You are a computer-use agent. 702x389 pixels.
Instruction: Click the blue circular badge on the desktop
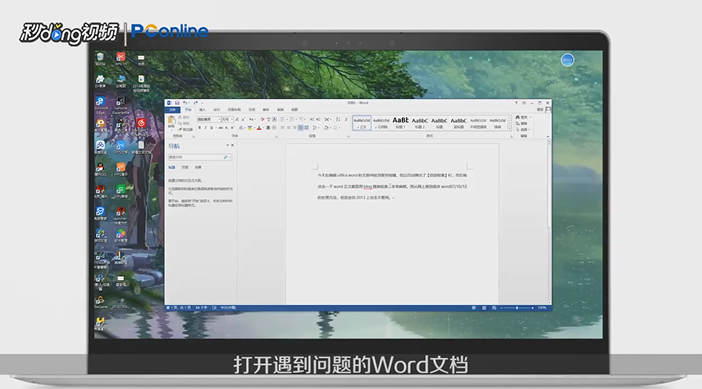[x=567, y=60]
